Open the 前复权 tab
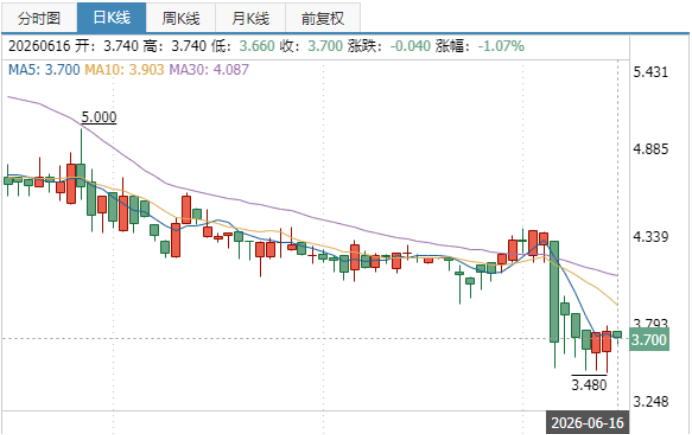692x435 pixels. tap(323, 18)
